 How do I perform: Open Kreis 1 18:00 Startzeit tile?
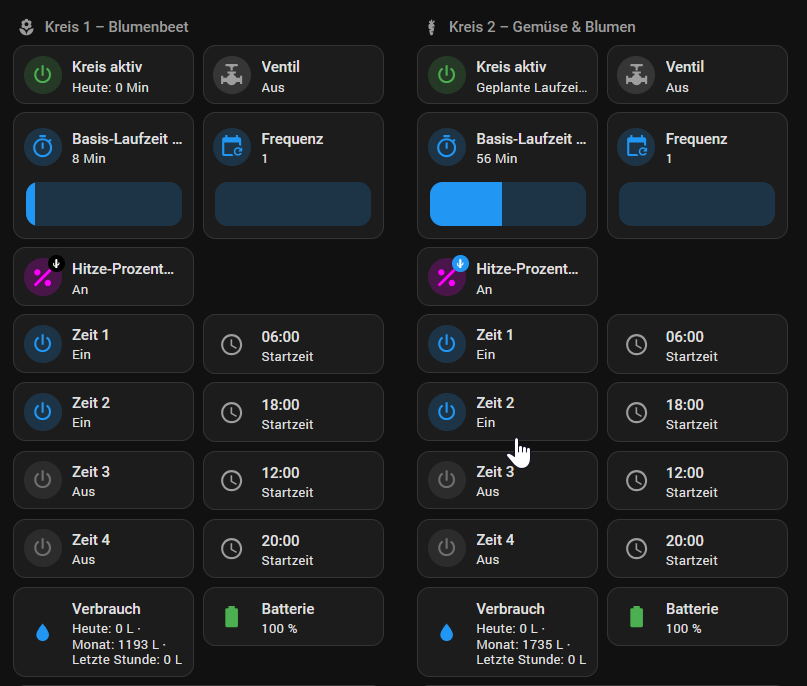click(293, 412)
